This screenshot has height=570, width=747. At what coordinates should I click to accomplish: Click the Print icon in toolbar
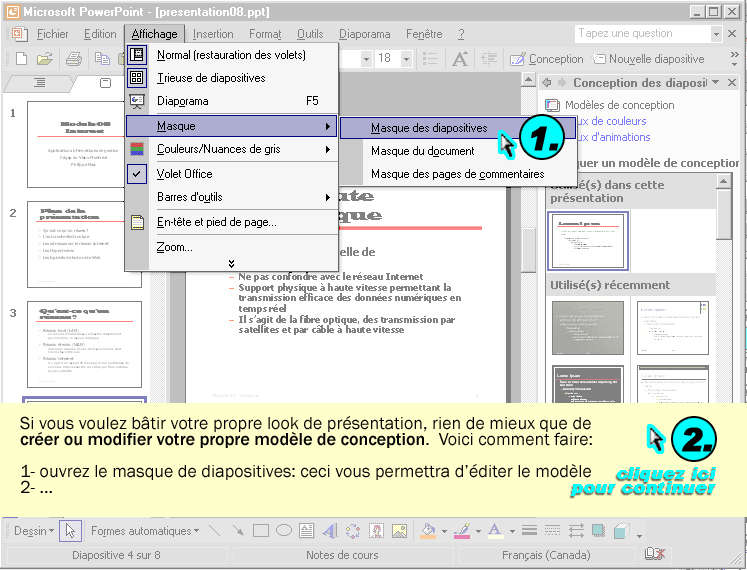74,59
